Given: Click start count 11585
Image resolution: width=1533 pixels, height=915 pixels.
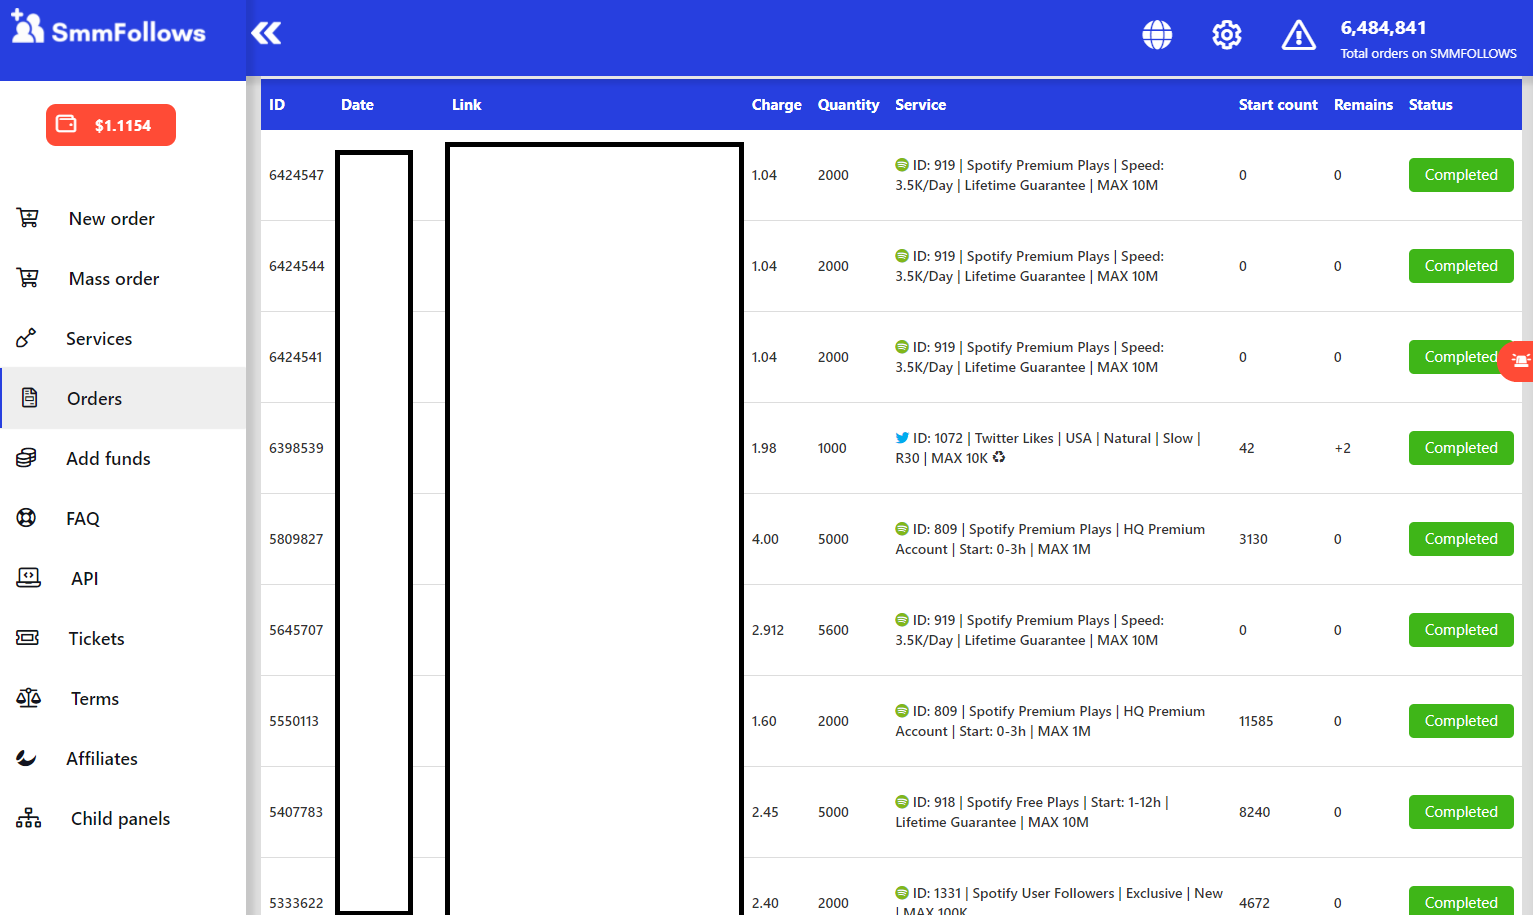Looking at the screenshot, I should (1256, 721).
